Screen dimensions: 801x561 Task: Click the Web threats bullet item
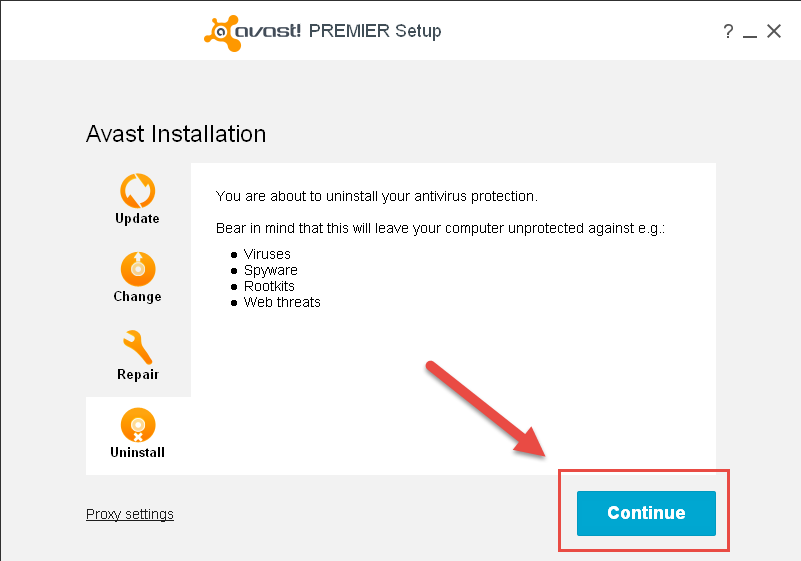282,302
